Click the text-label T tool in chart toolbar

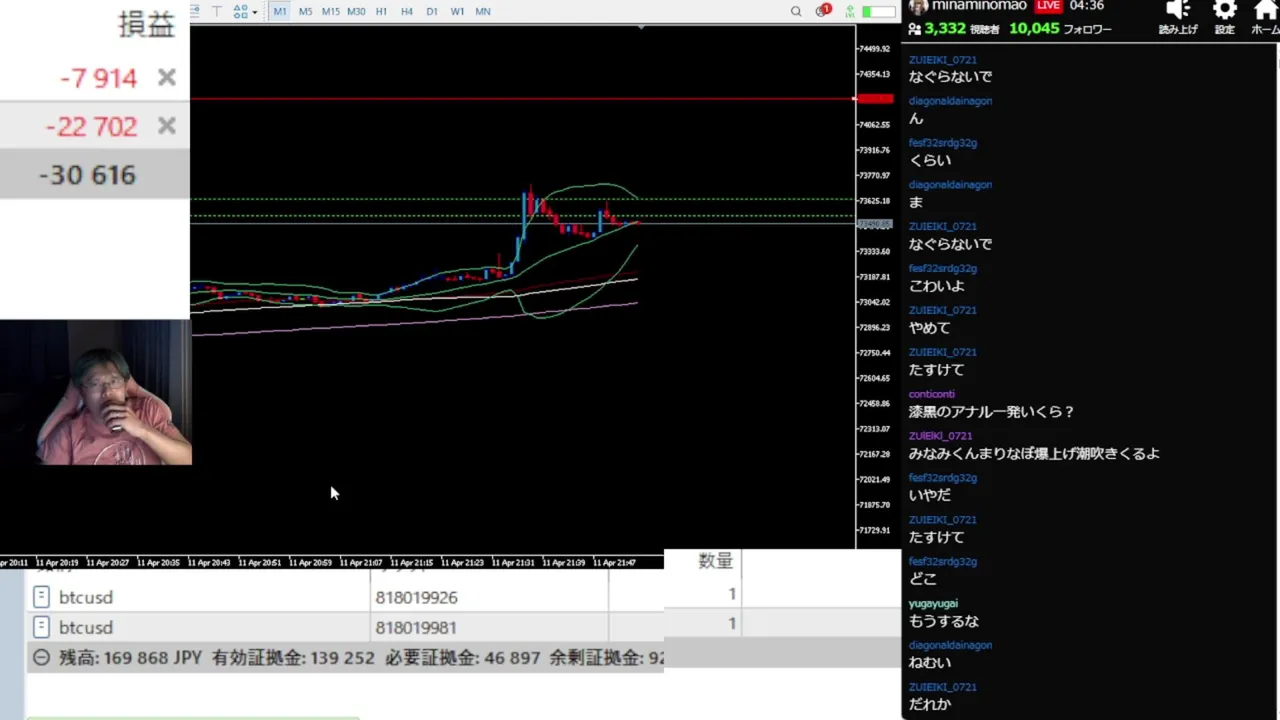(x=216, y=11)
